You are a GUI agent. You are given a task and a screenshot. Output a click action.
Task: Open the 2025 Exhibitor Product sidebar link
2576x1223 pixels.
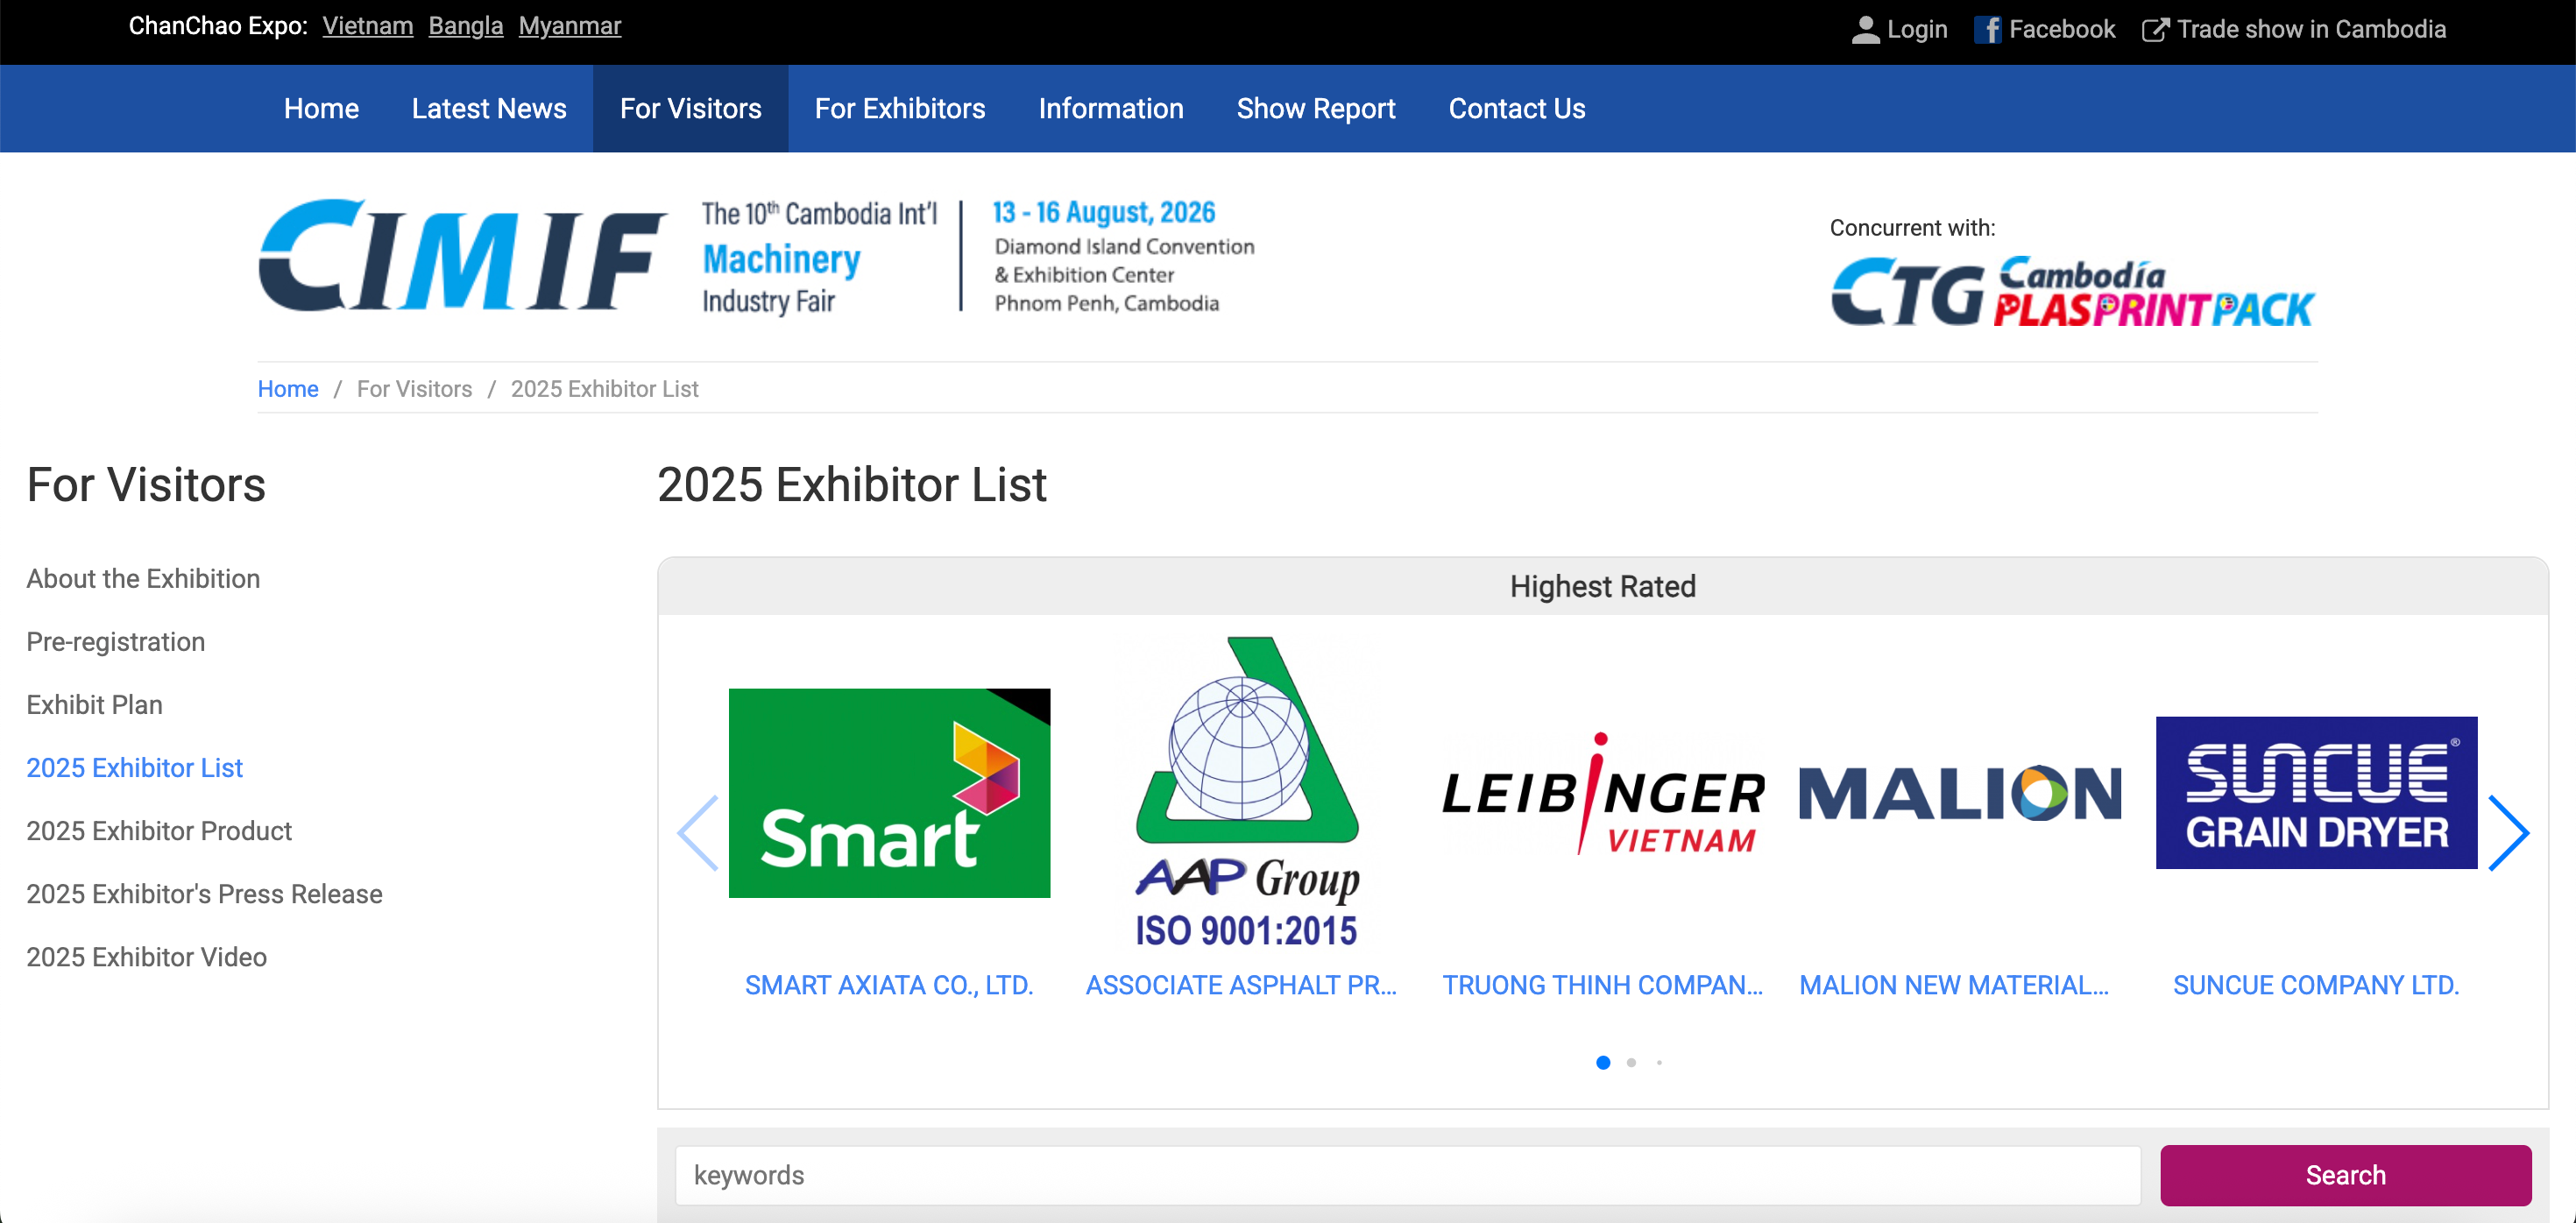159,830
